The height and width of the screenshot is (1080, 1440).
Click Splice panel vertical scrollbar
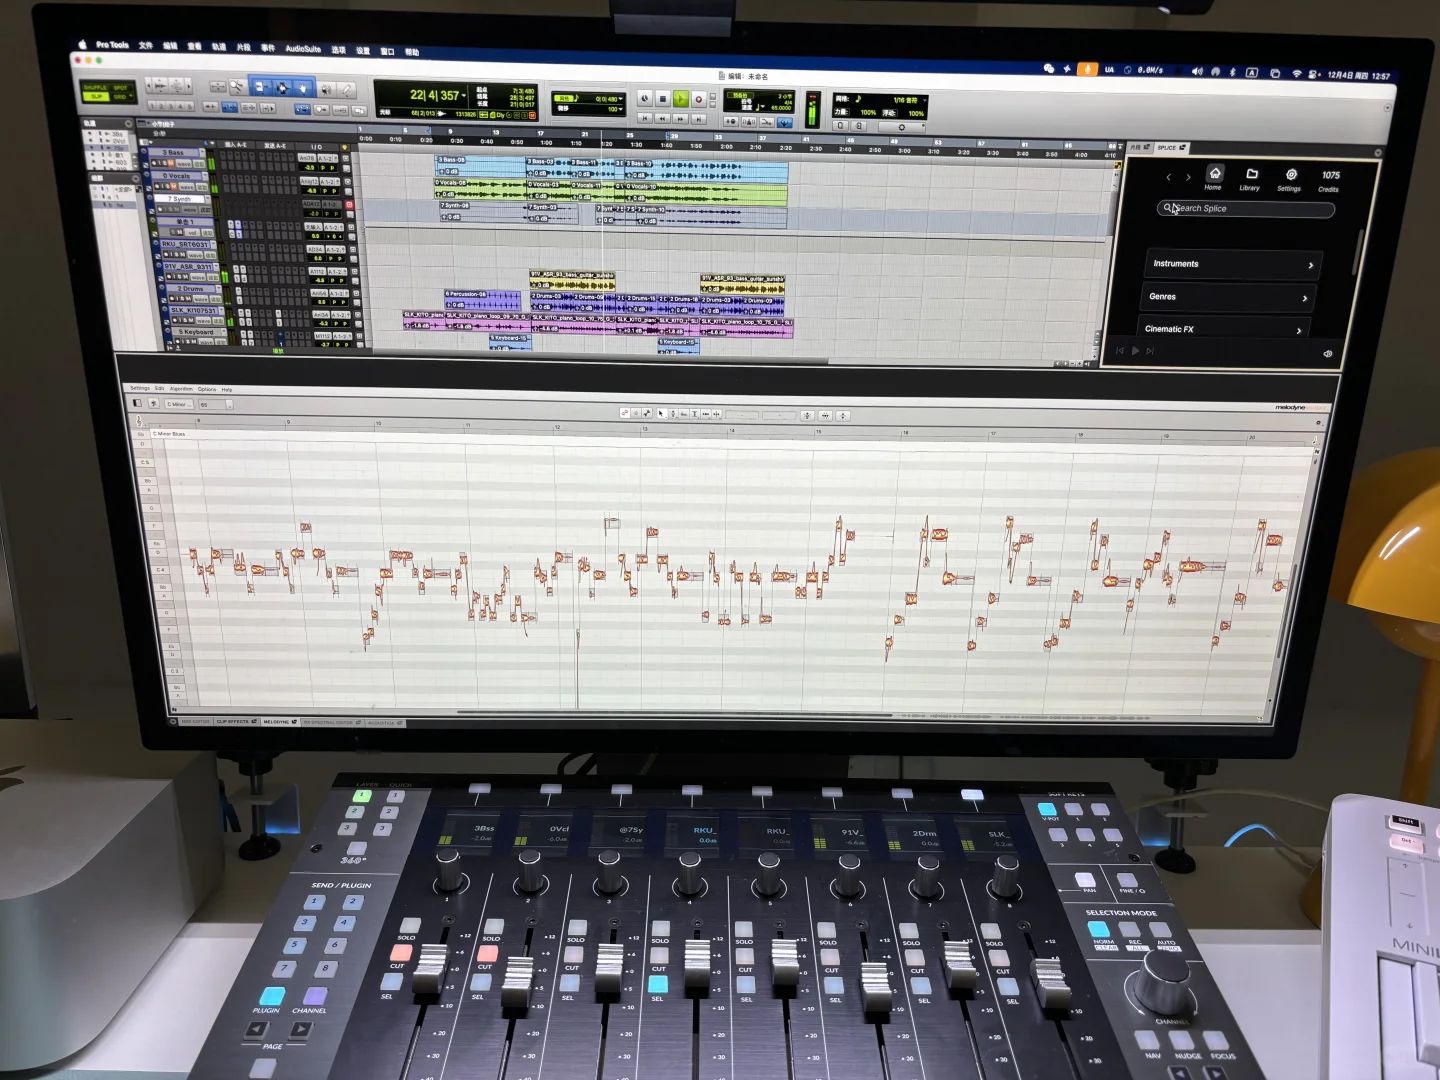[x=1358, y=252]
